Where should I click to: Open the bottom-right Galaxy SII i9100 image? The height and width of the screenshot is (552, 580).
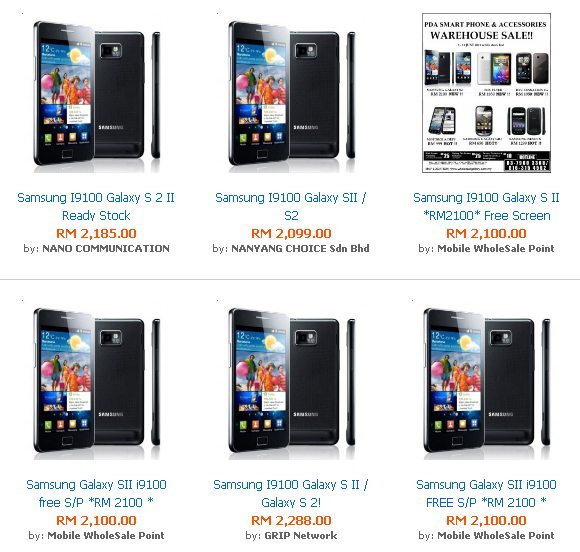[486, 383]
